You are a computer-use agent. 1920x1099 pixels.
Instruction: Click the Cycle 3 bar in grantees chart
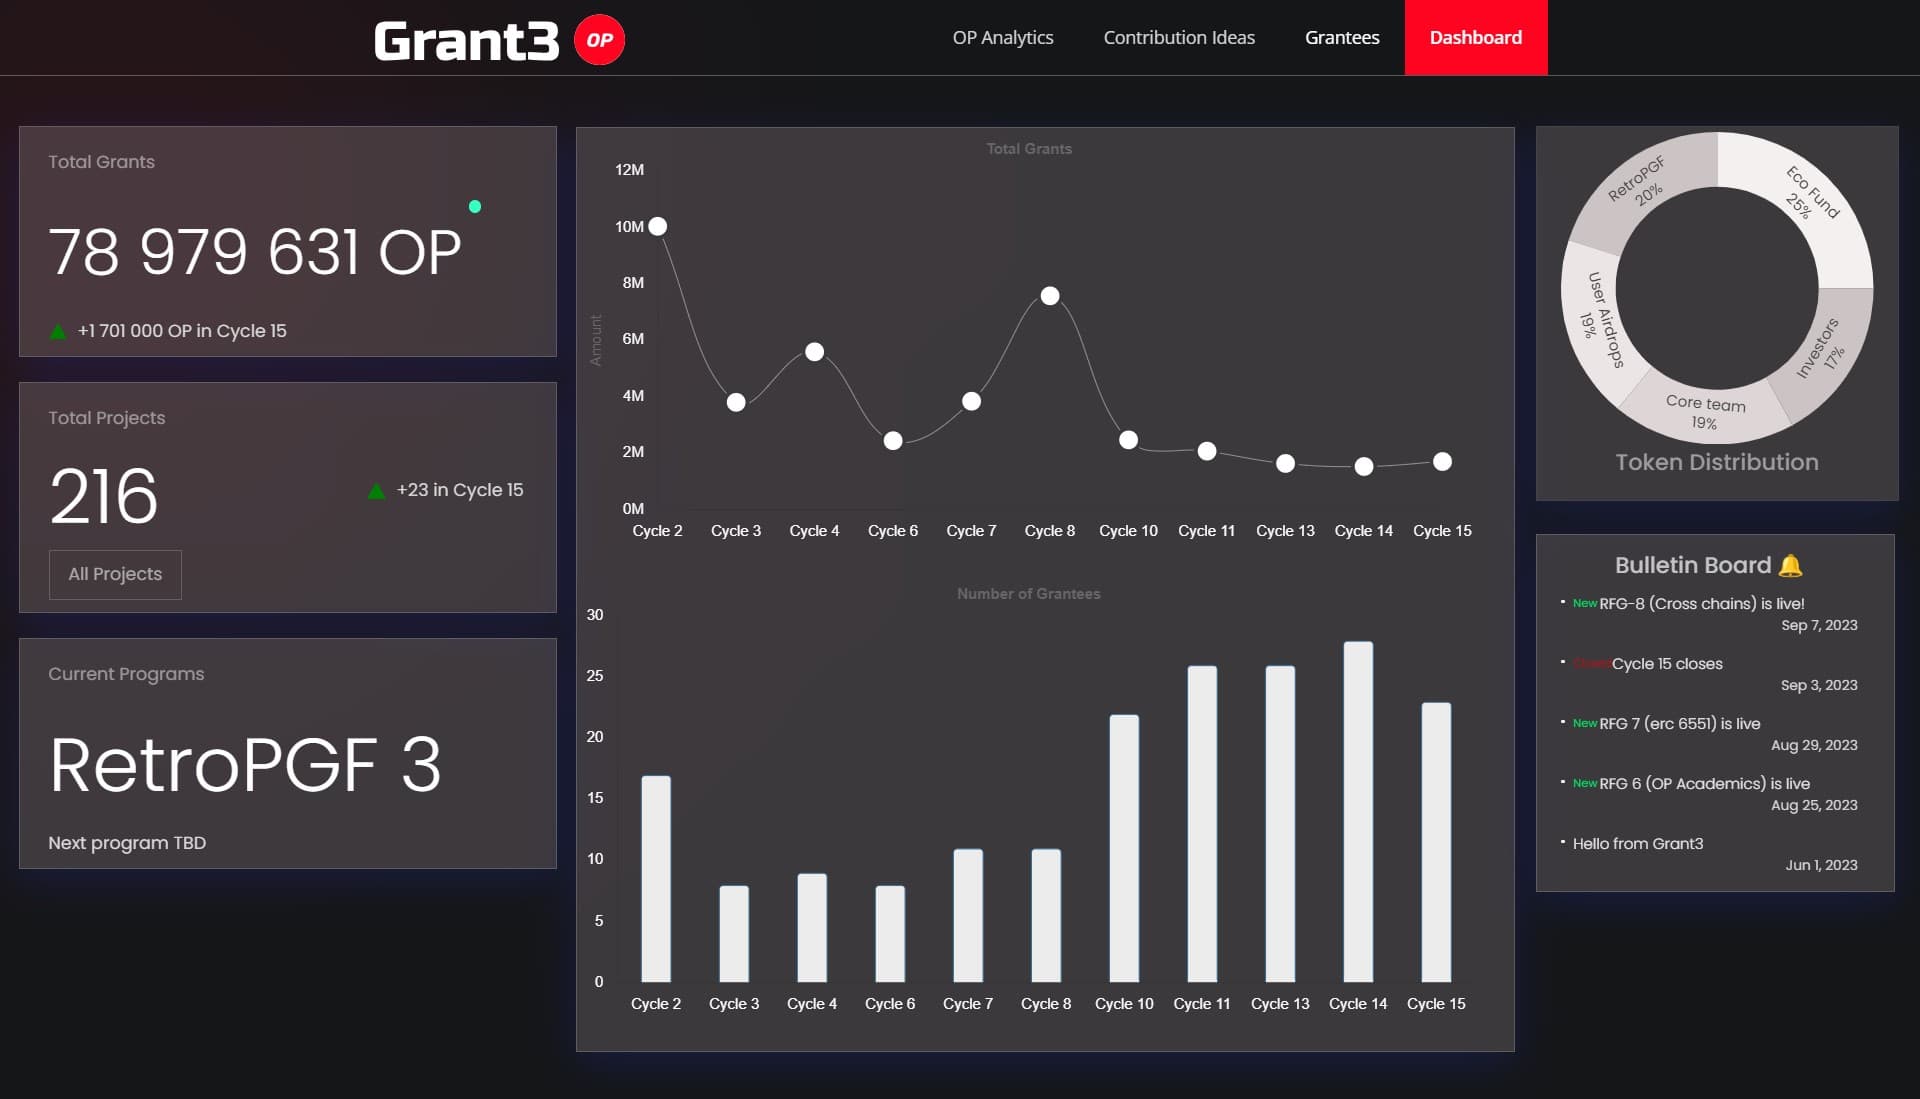coord(734,933)
